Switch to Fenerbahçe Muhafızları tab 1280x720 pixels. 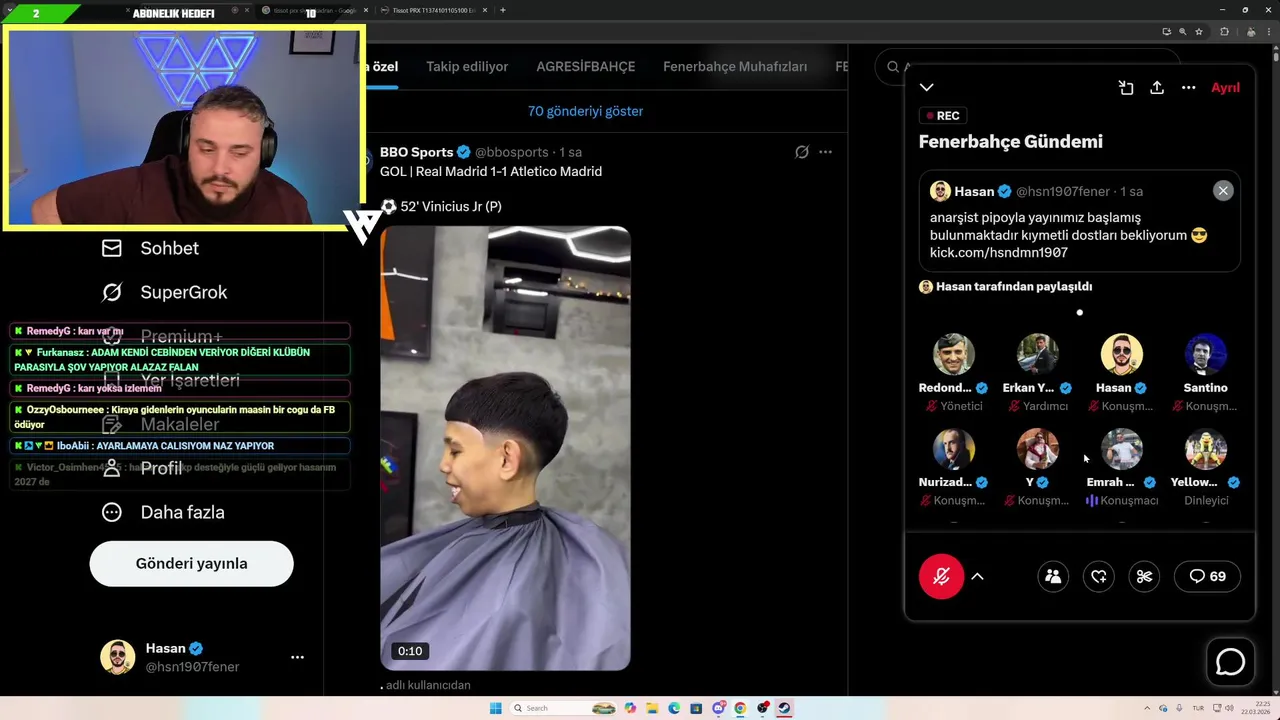tap(735, 67)
